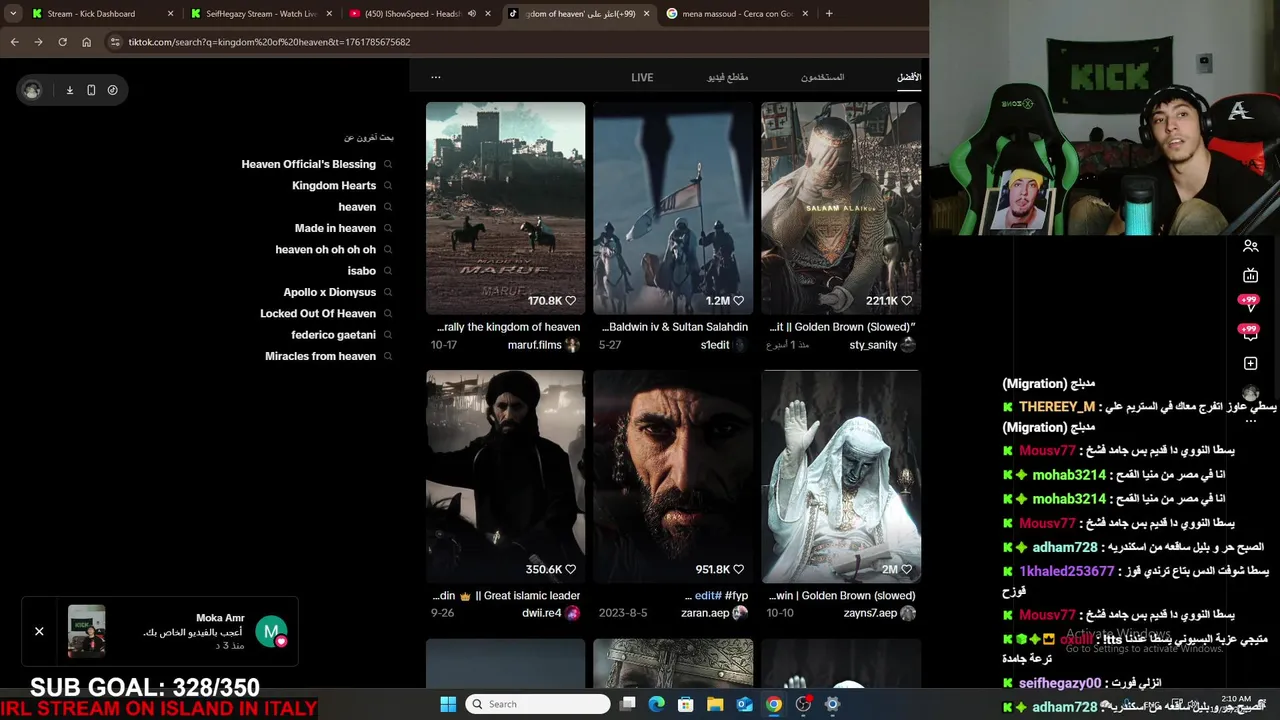Close the IShowSpeed YouTube tab
Screen dimensions: 1280x720
point(488,14)
